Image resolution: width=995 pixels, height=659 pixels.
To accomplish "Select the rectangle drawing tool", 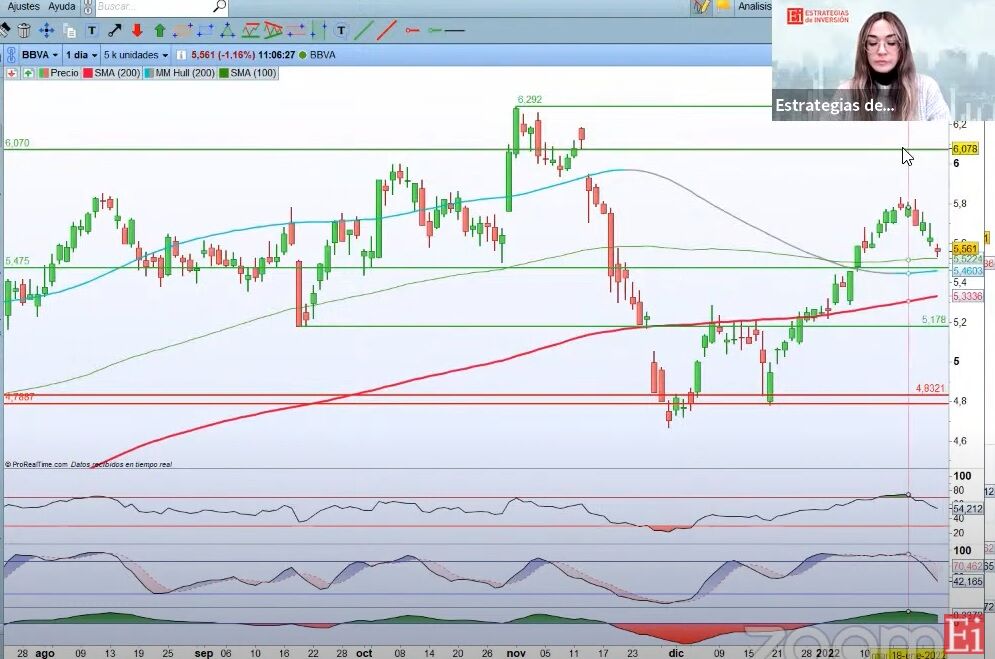I will point(205,30).
